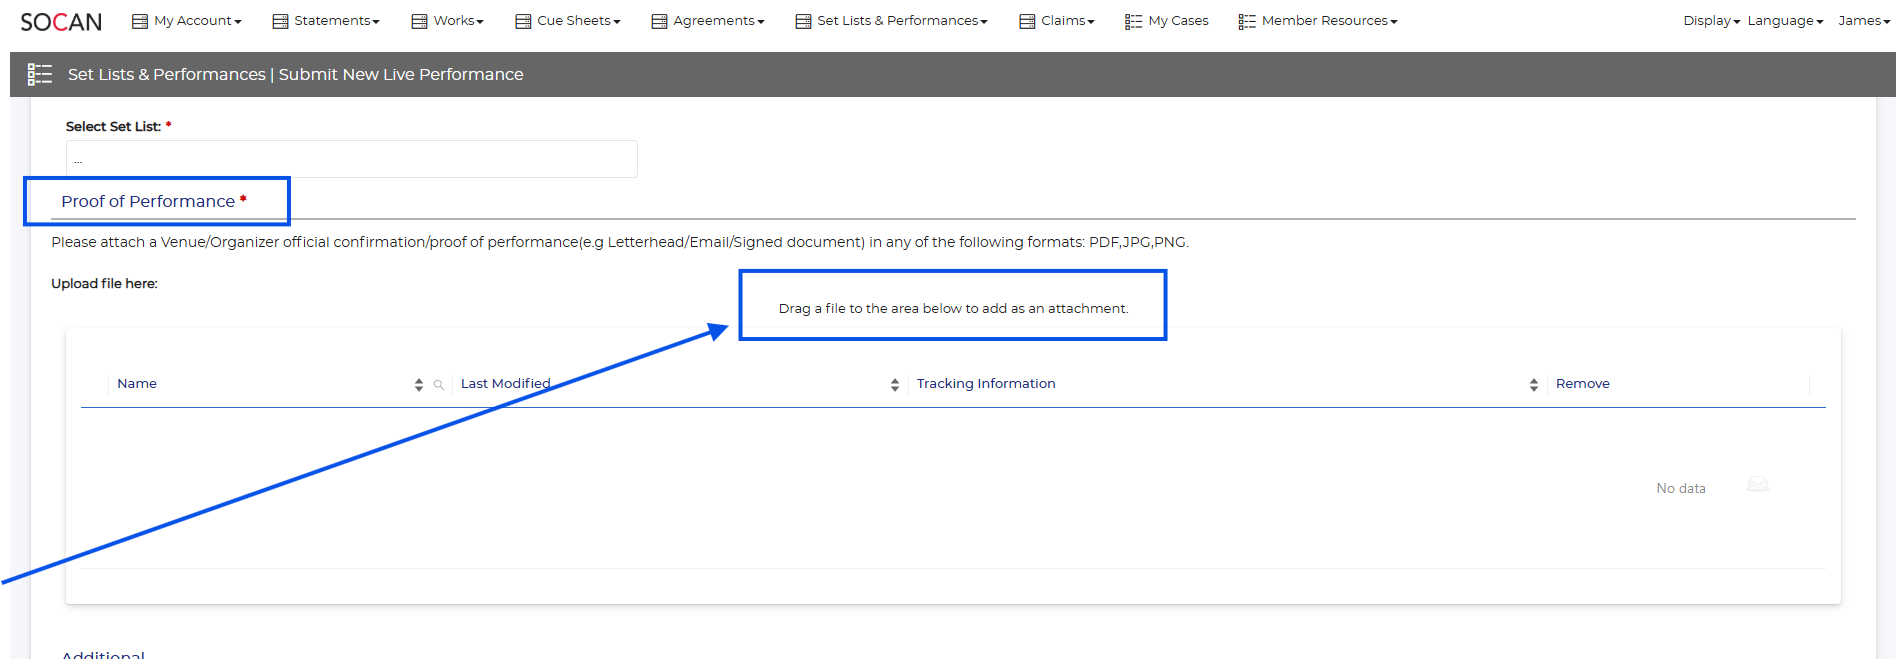
Task: Click the list icon beside page title
Action: click(x=40, y=74)
